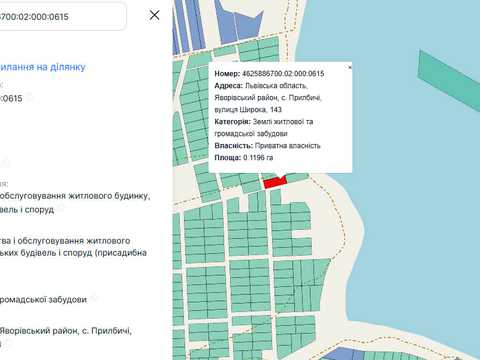Click 'ромадської забудови' text in side panel
This screenshot has height=360, width=480.
tap(43, 300)
